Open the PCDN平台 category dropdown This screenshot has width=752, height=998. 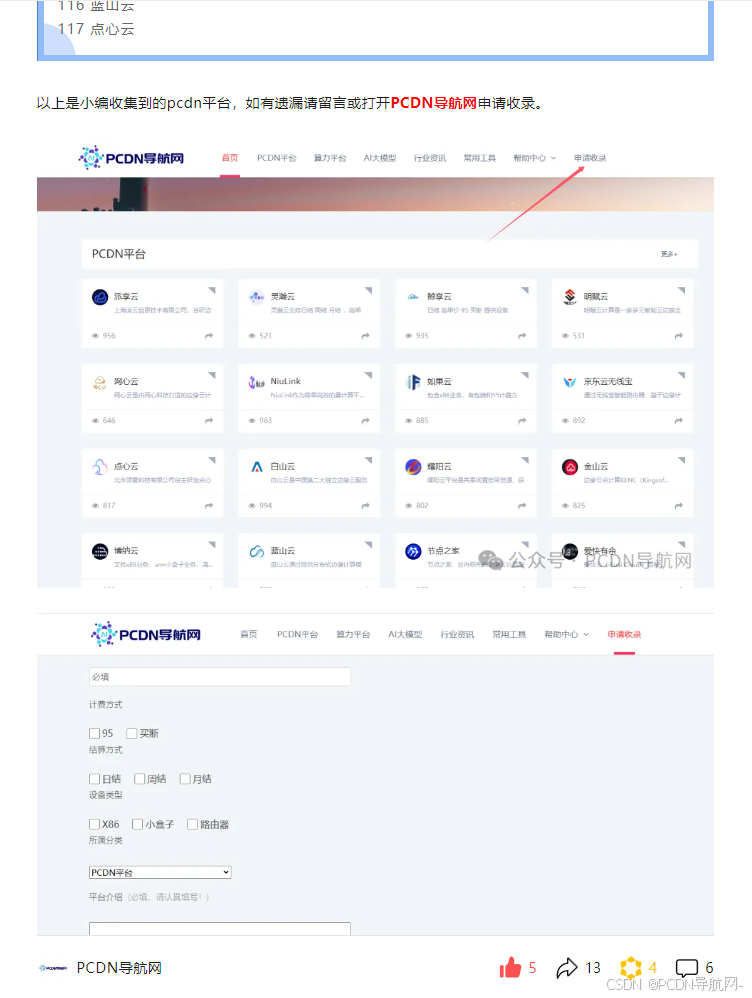pos(160,872)
